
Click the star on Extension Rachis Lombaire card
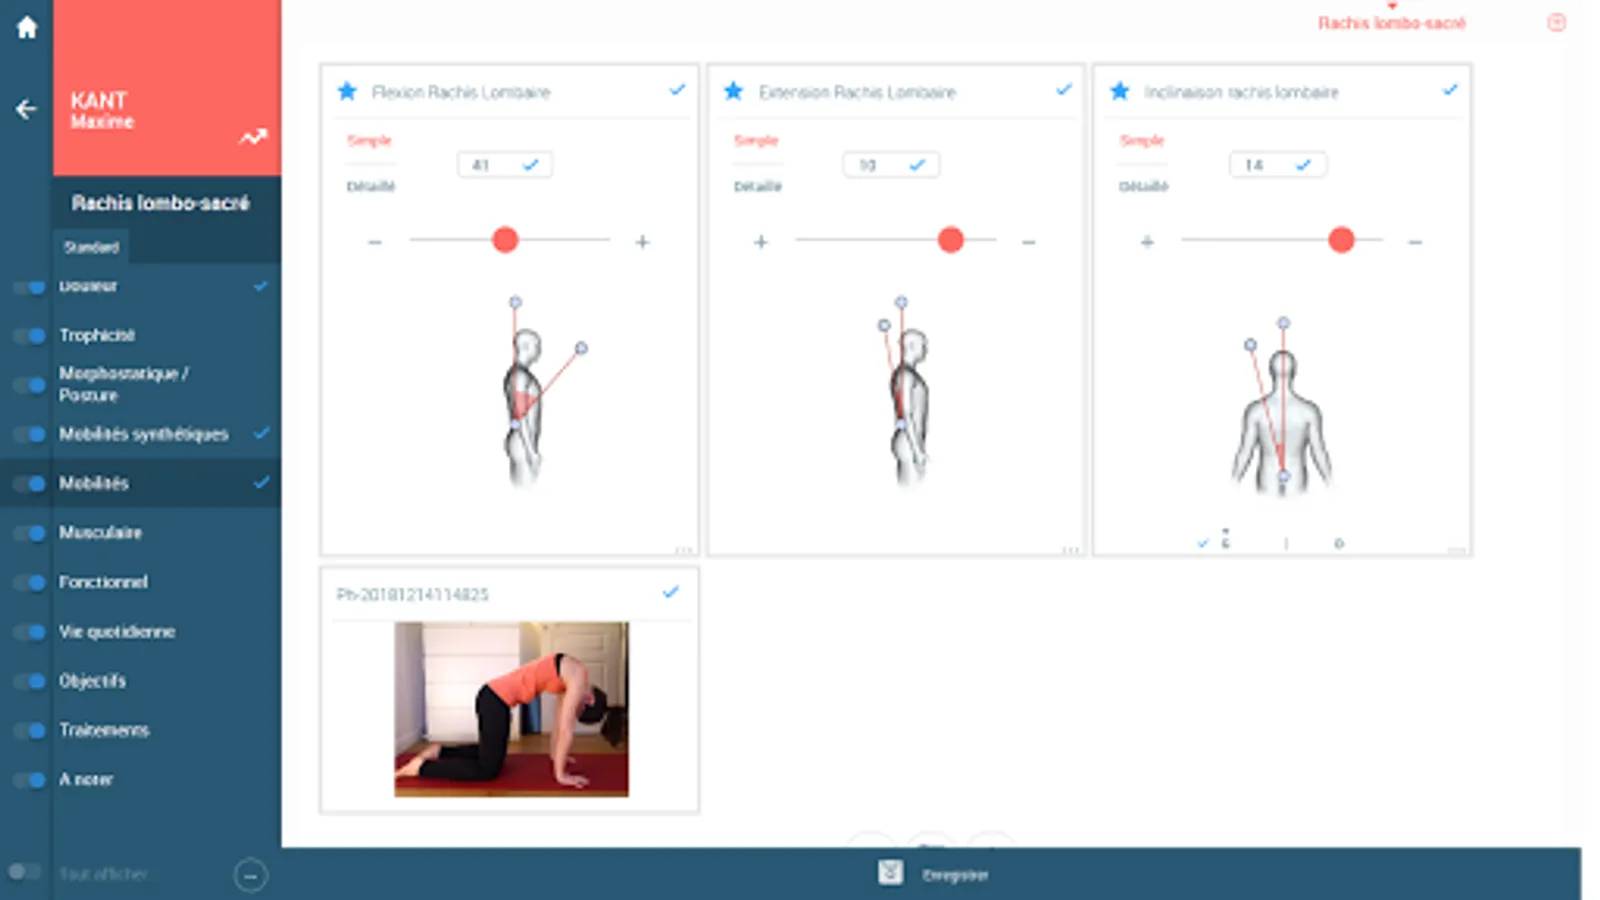pos(733,91)
